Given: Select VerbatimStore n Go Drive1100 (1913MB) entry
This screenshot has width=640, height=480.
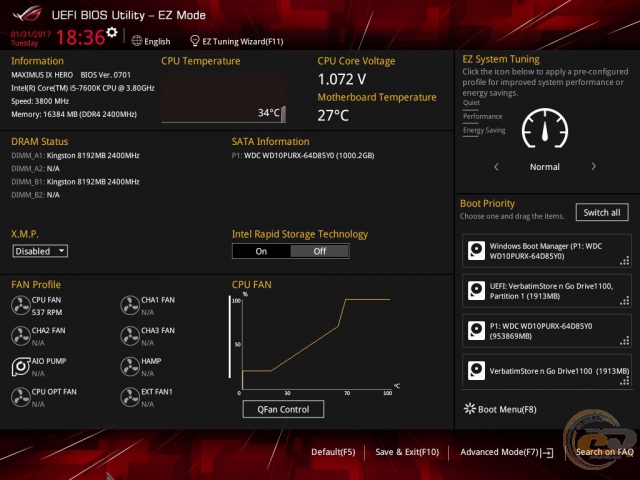Looking at the screenshot, I should coord(547,371).
